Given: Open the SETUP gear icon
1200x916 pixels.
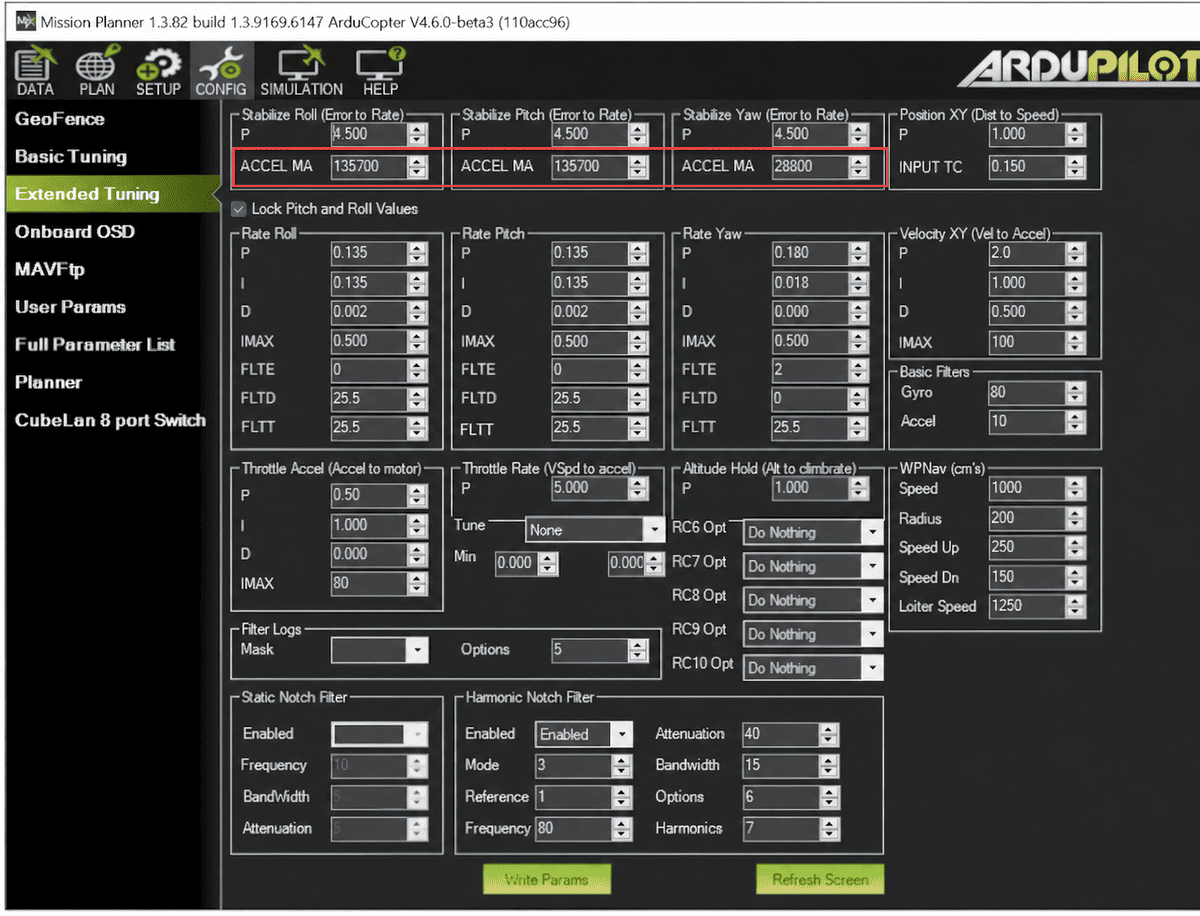Looking at the screenshot, I should coord(158,73).
